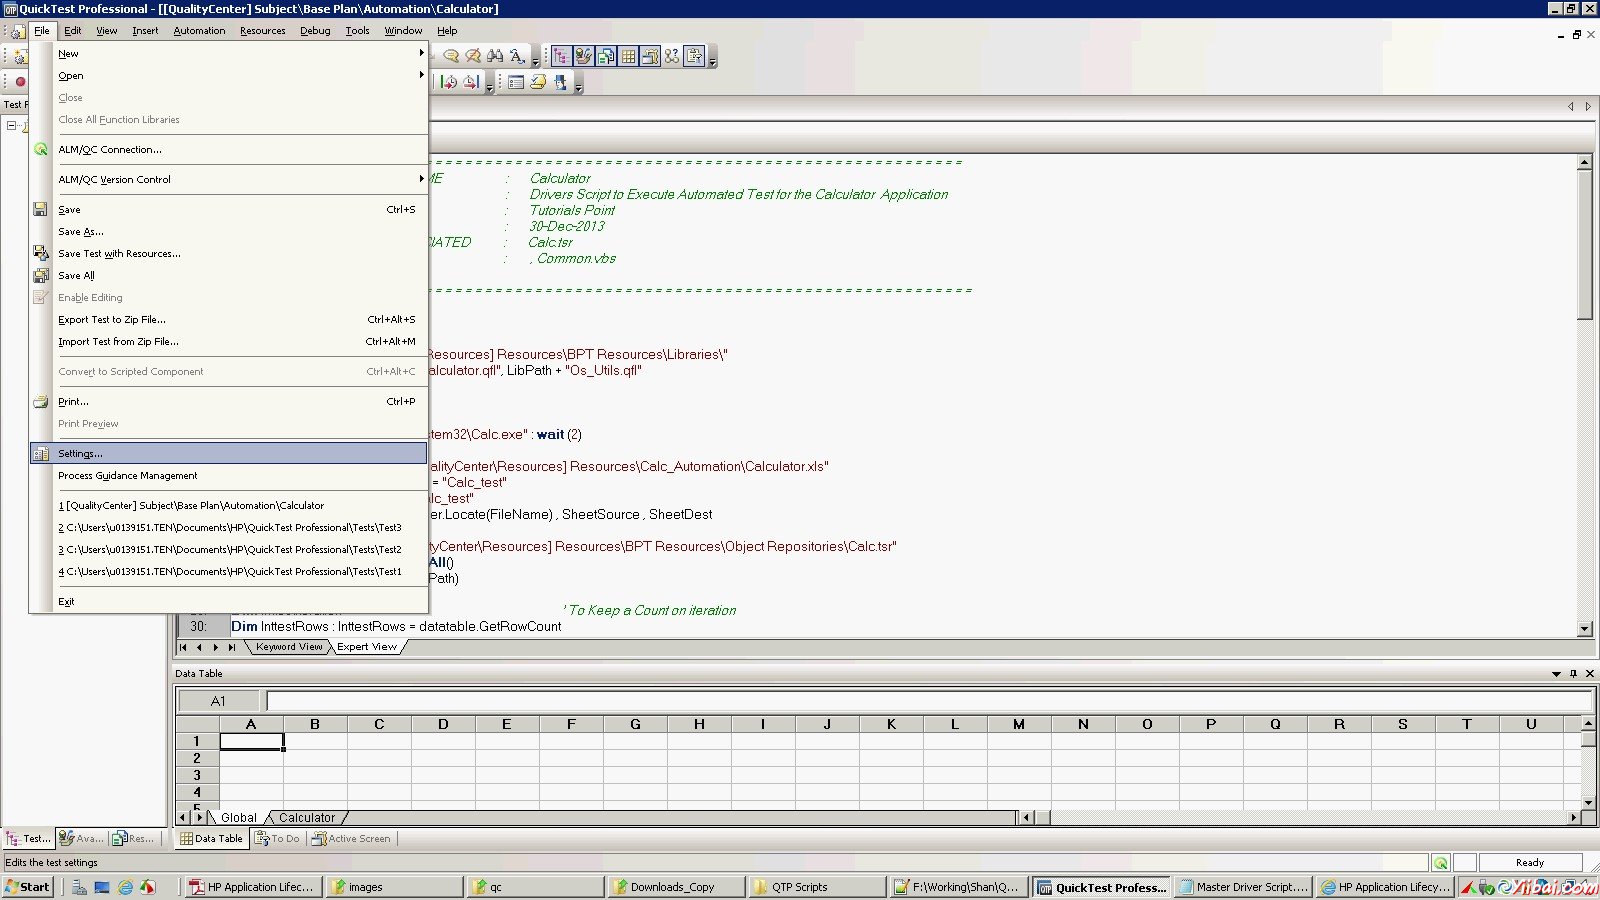Click the Record red circle button

coord(20,82)
